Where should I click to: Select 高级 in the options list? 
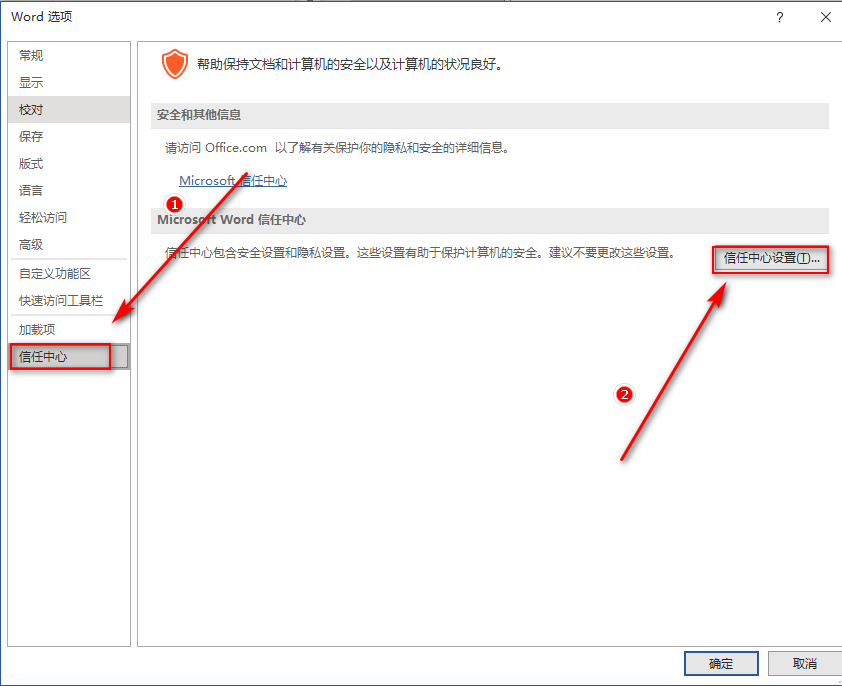69,244
